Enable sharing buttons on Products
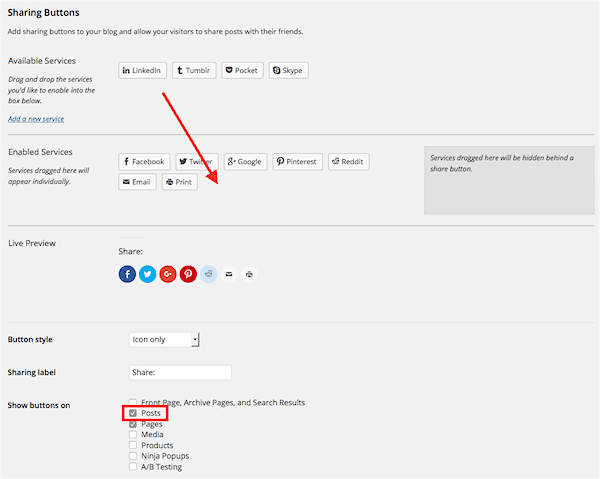This screenshot has width=600, height=479. coord(133,446)
